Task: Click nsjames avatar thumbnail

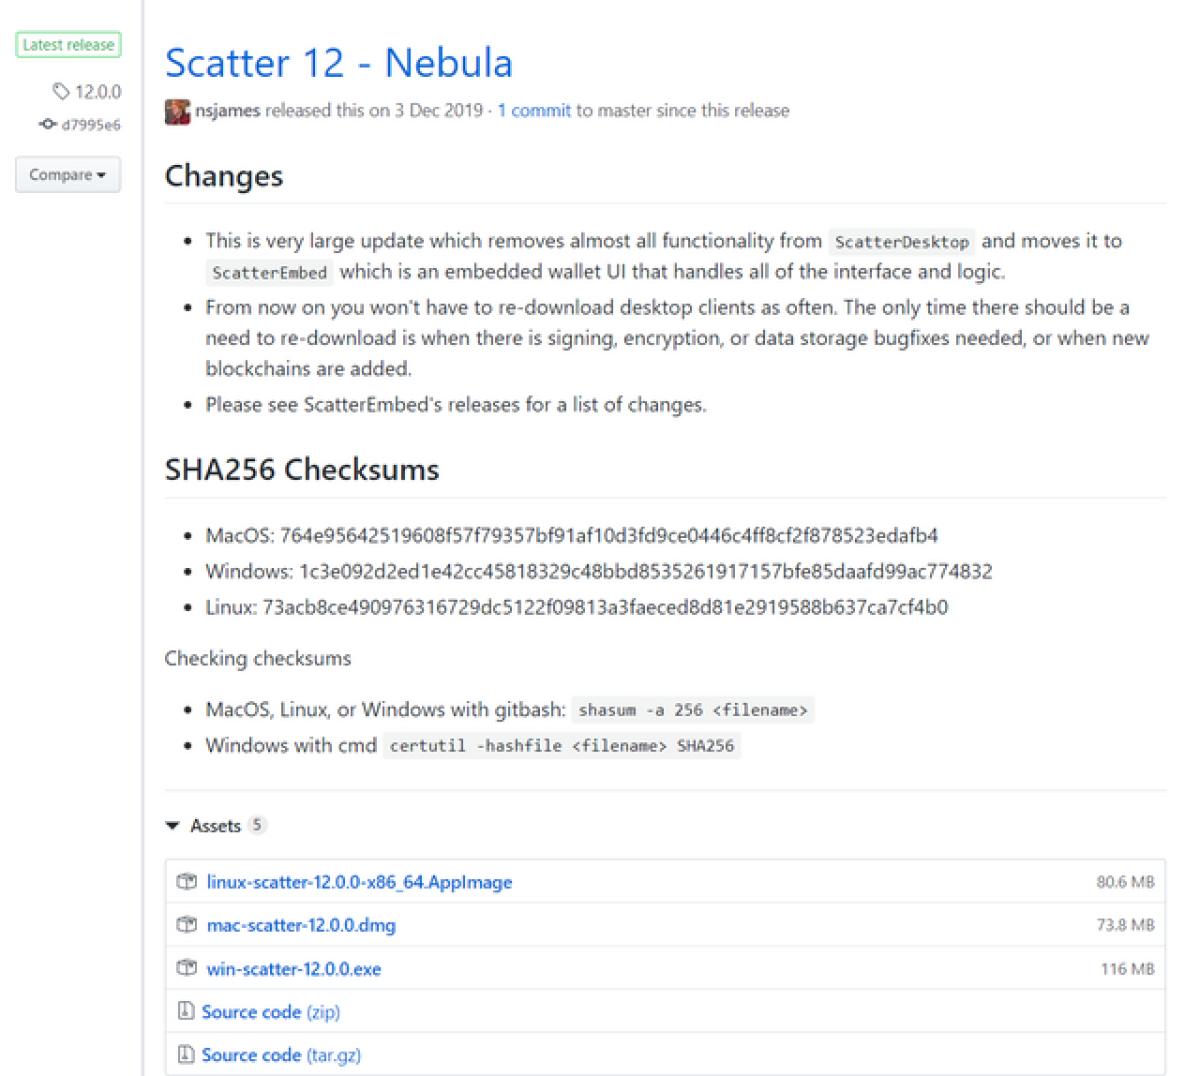Action: 177,111
